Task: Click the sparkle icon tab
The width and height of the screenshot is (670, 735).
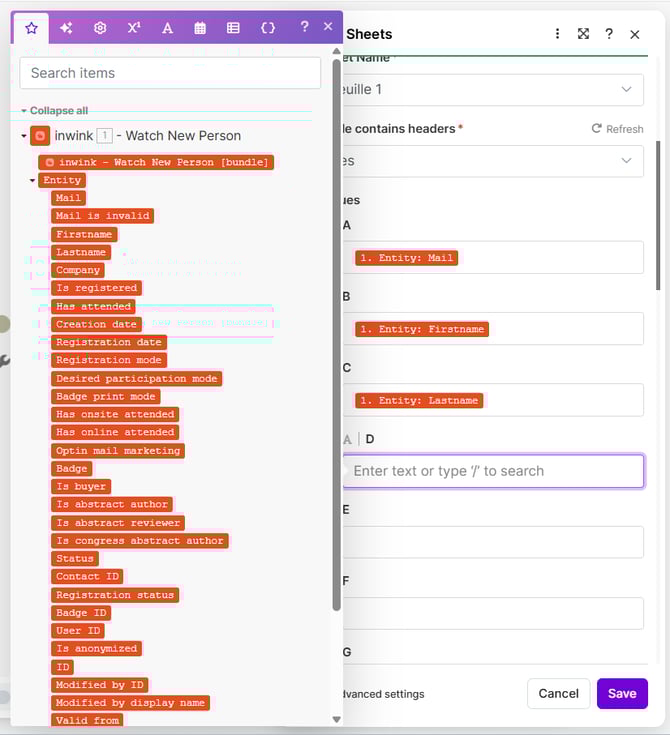Action: pos(66,28)
